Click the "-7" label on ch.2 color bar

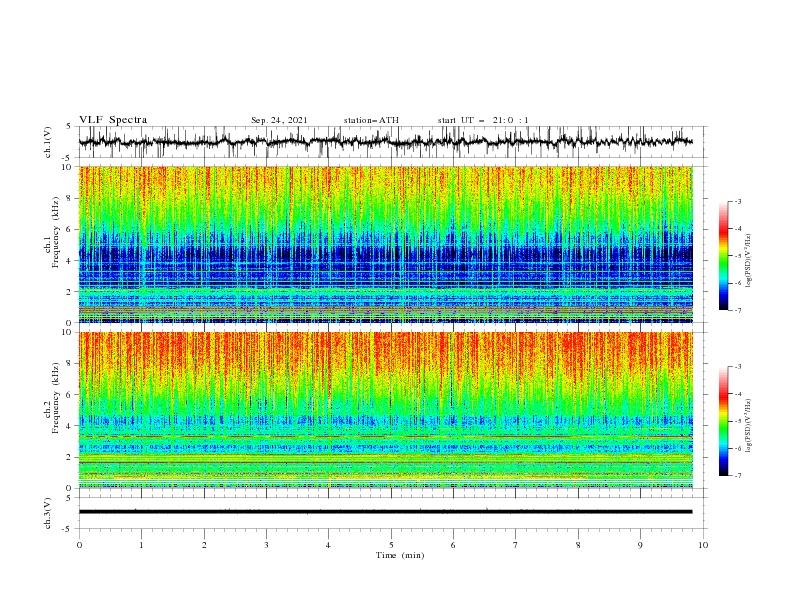737,476
